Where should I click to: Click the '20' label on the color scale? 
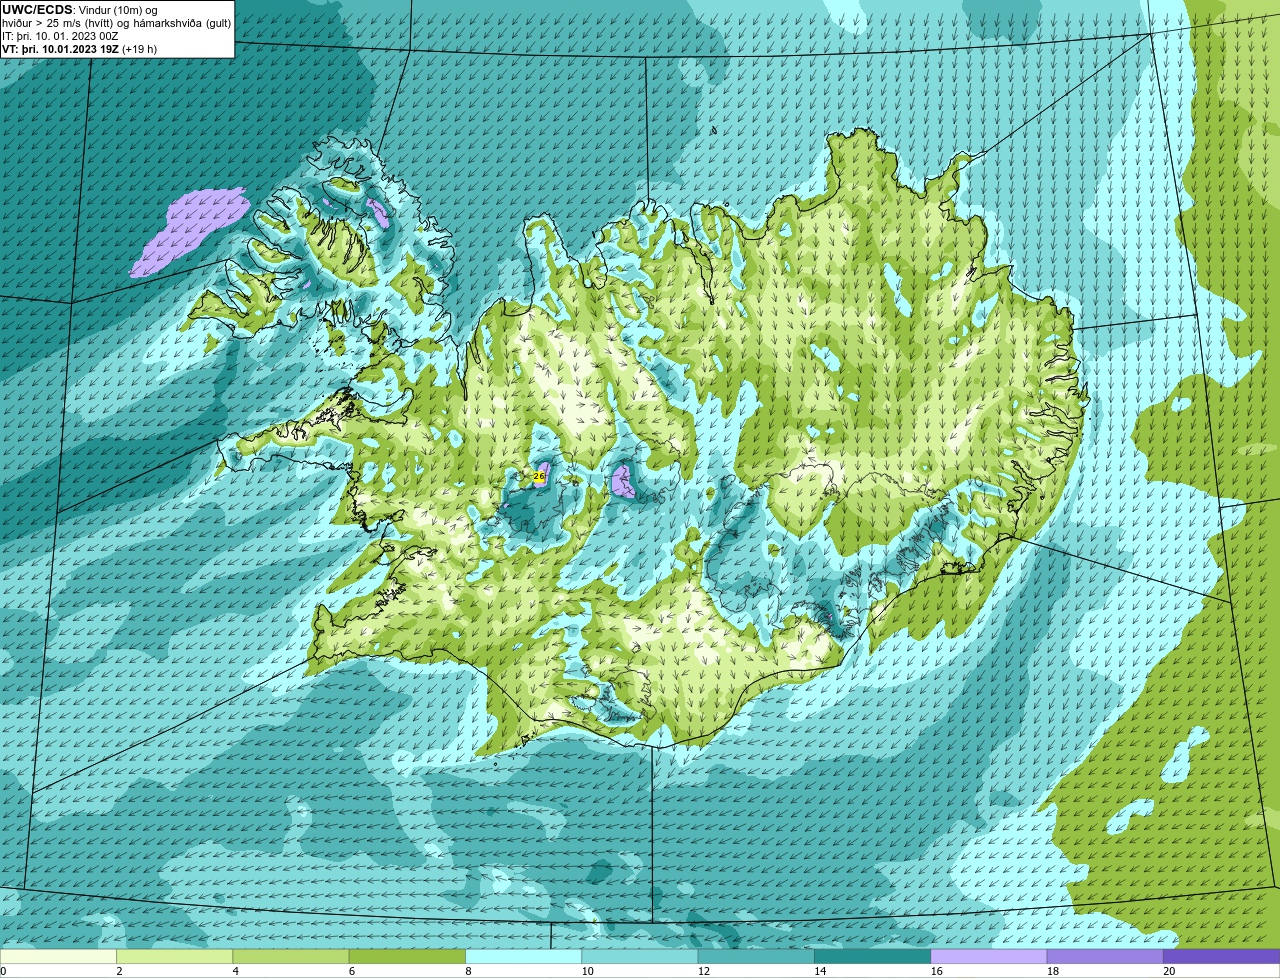point(1169,971)
